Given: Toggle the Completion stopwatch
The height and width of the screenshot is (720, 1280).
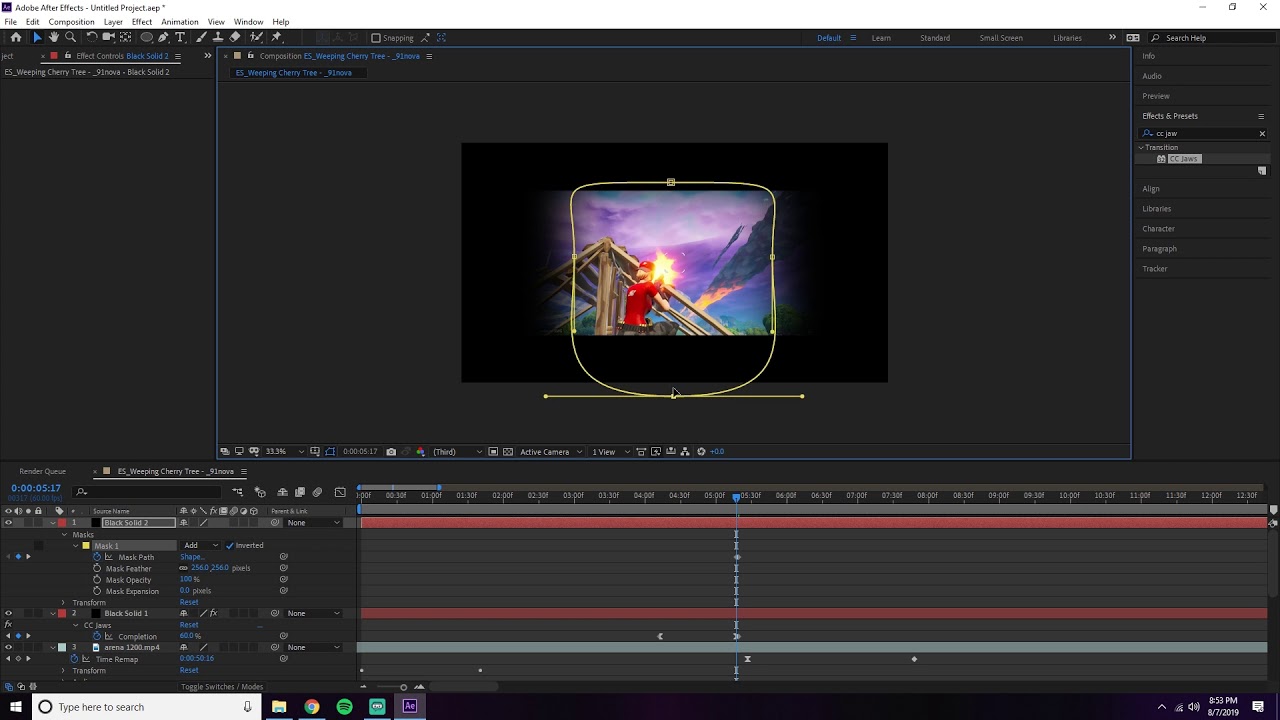Looking at the screenshot, I should point(97,637).
